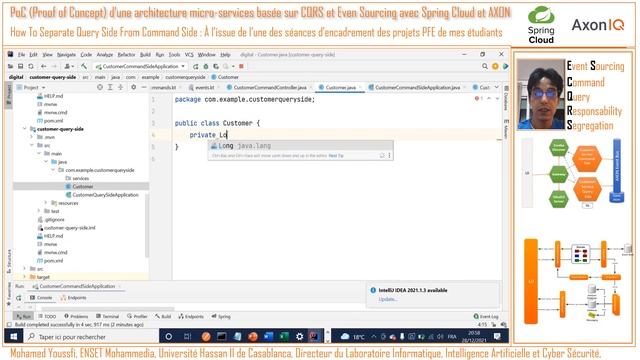Click the locate target icon in Project panel

[100, 87]
